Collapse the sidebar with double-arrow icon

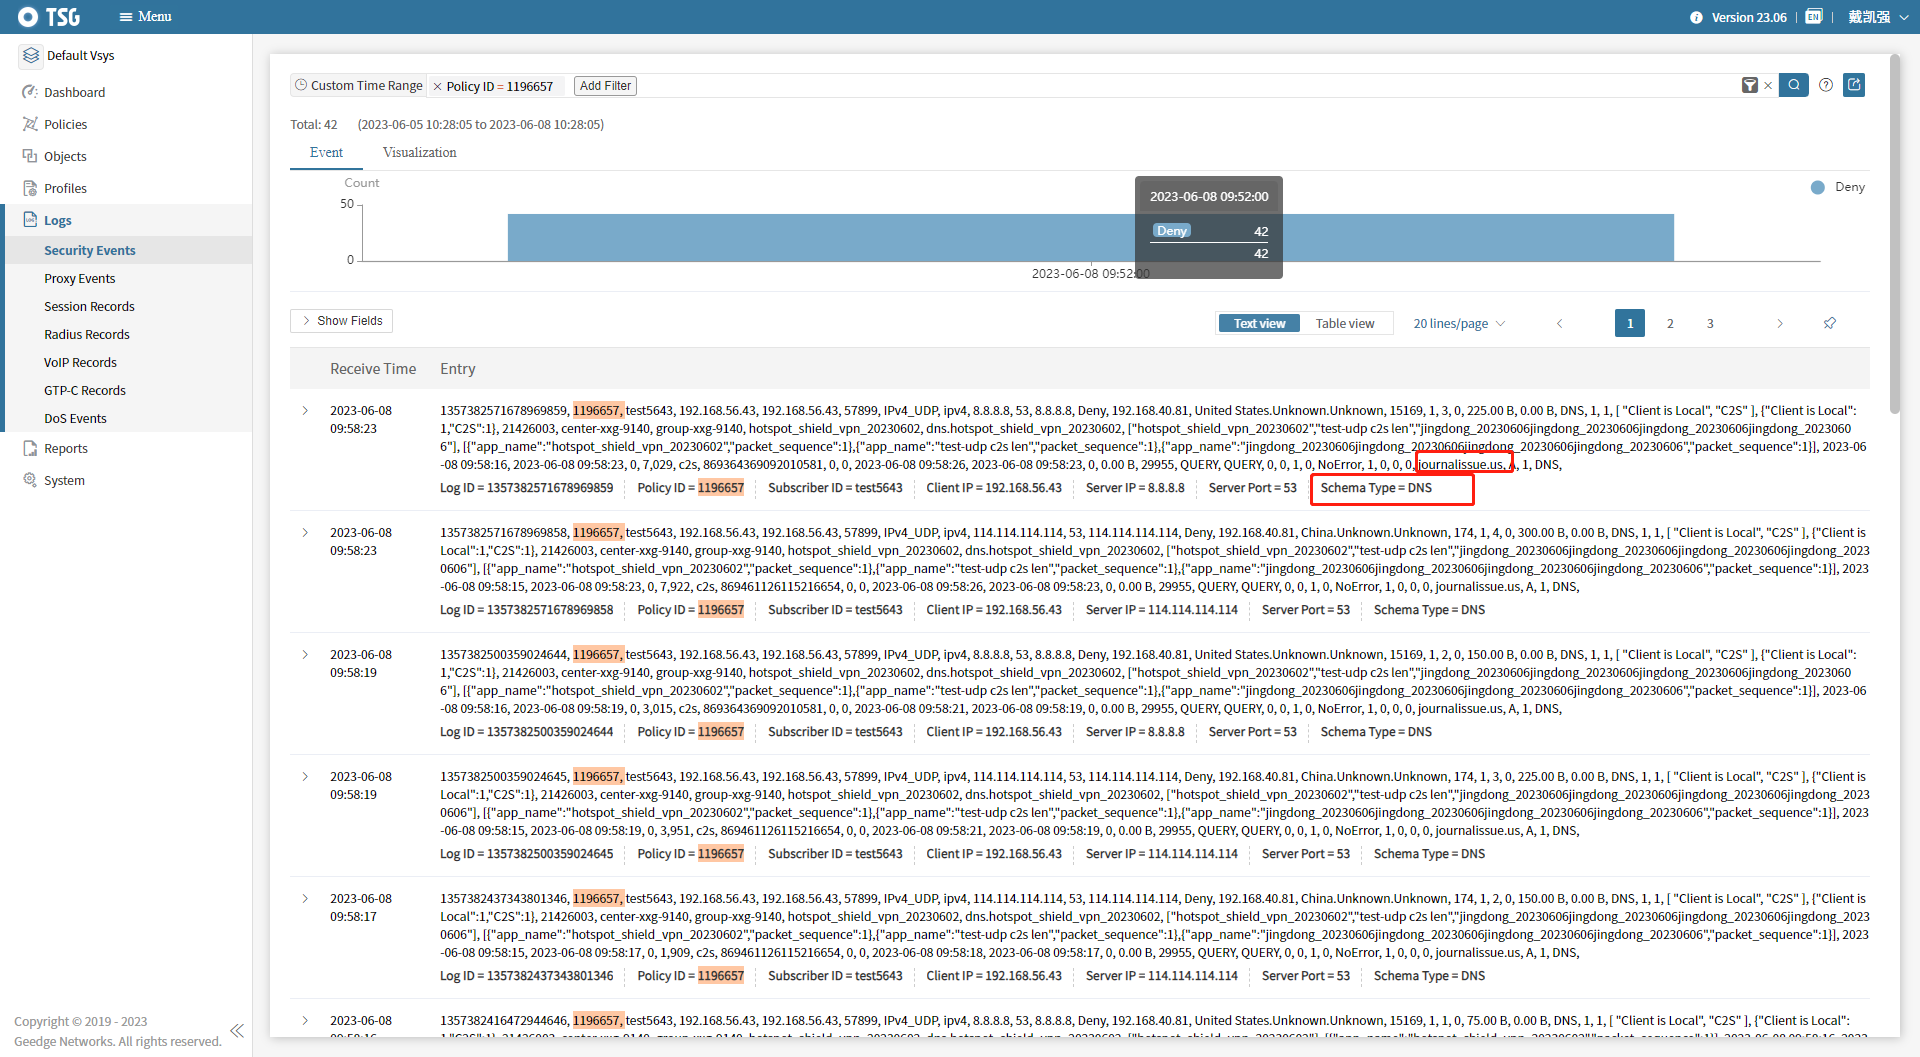[x=237, y=1030]
